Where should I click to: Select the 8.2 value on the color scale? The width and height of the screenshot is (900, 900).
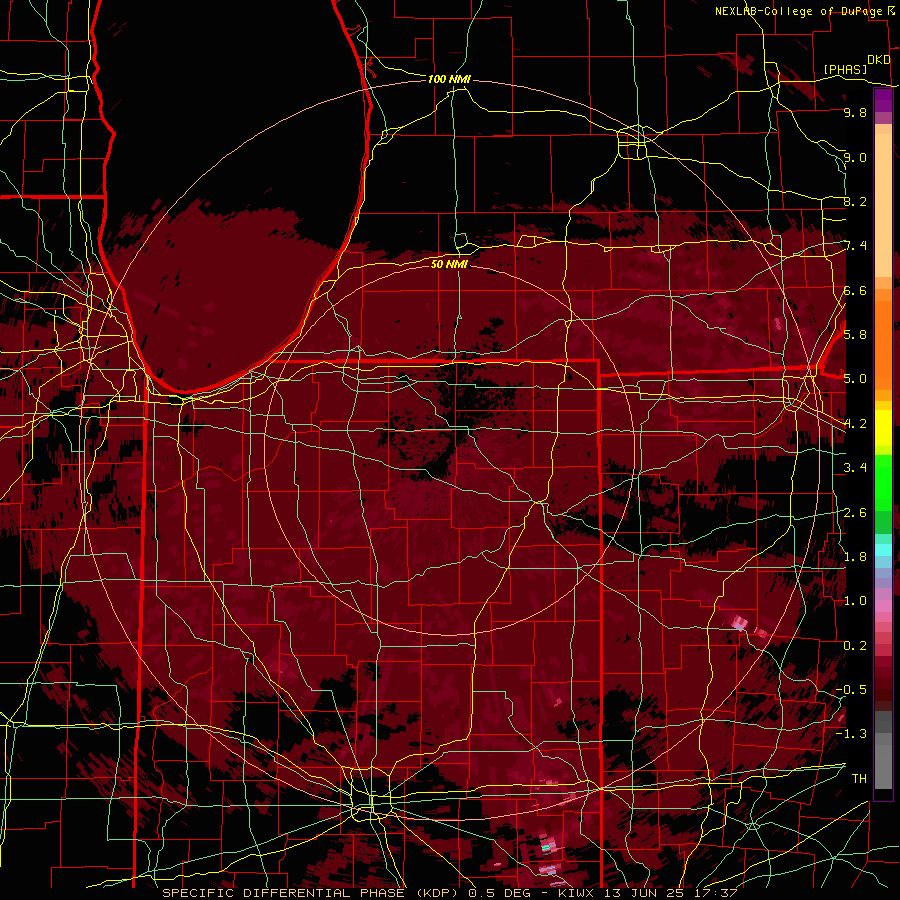855,201
